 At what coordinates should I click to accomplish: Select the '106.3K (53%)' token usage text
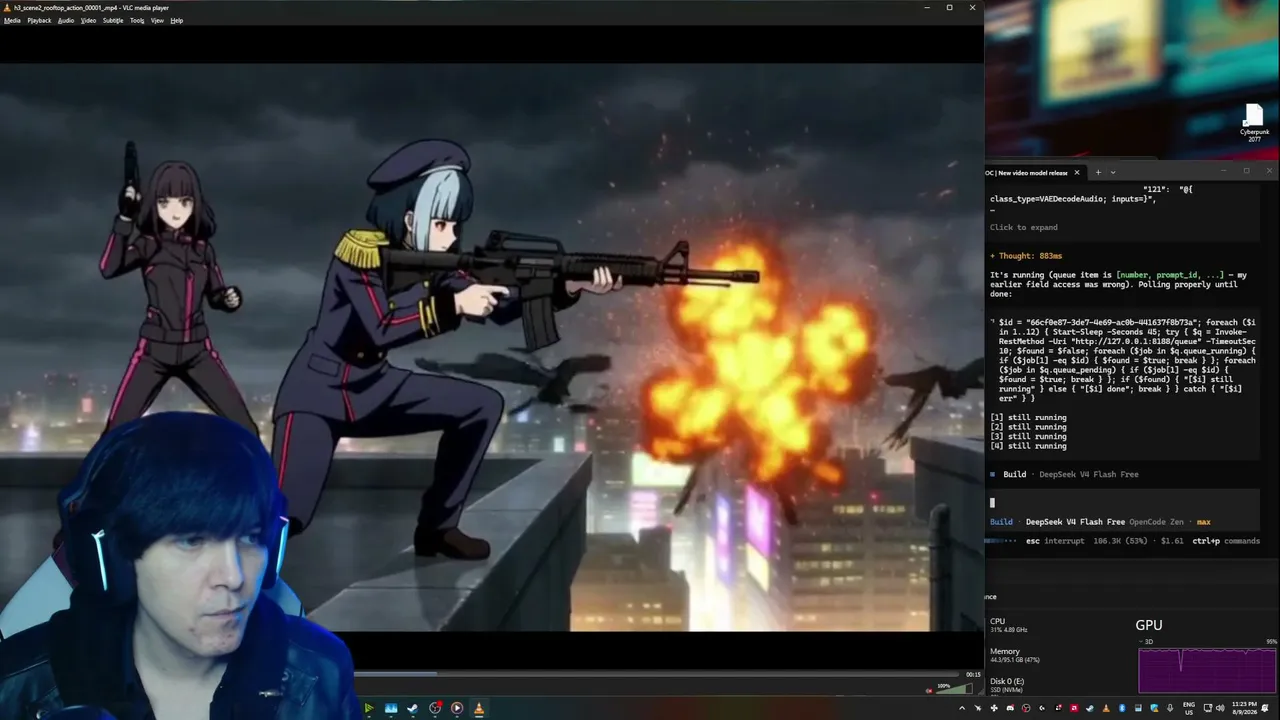(1121, 541)
